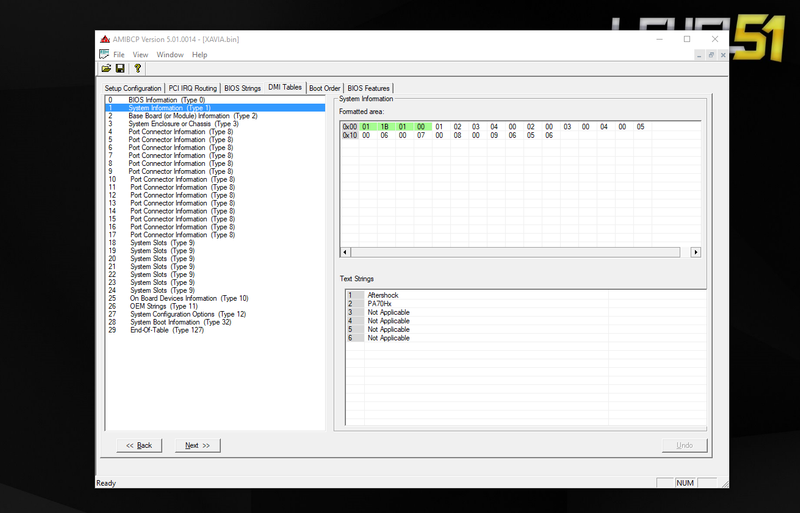Switch to the BIOS Strings tab
This screenshot has width=800, height=513.
[242, 88]
